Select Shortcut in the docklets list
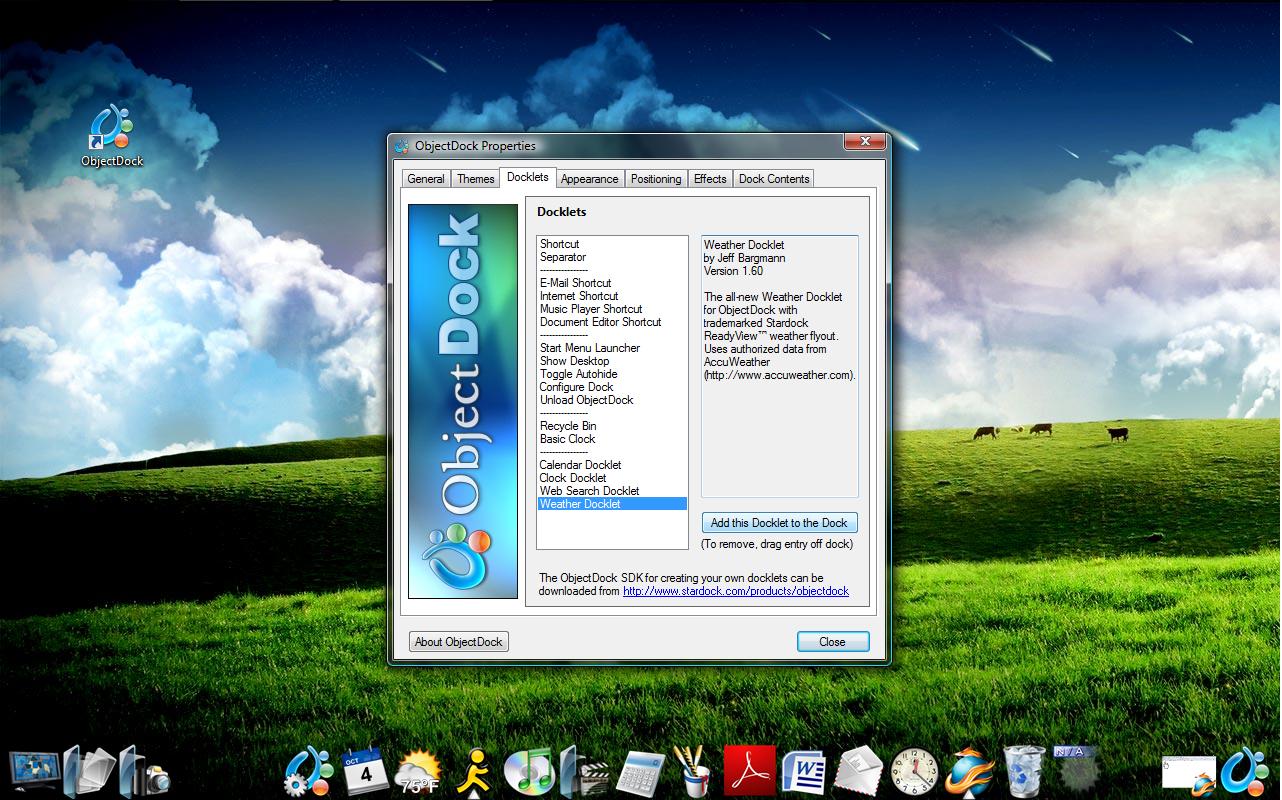The height and width of the screenshot is (800, 1282). tap(560, 244)
